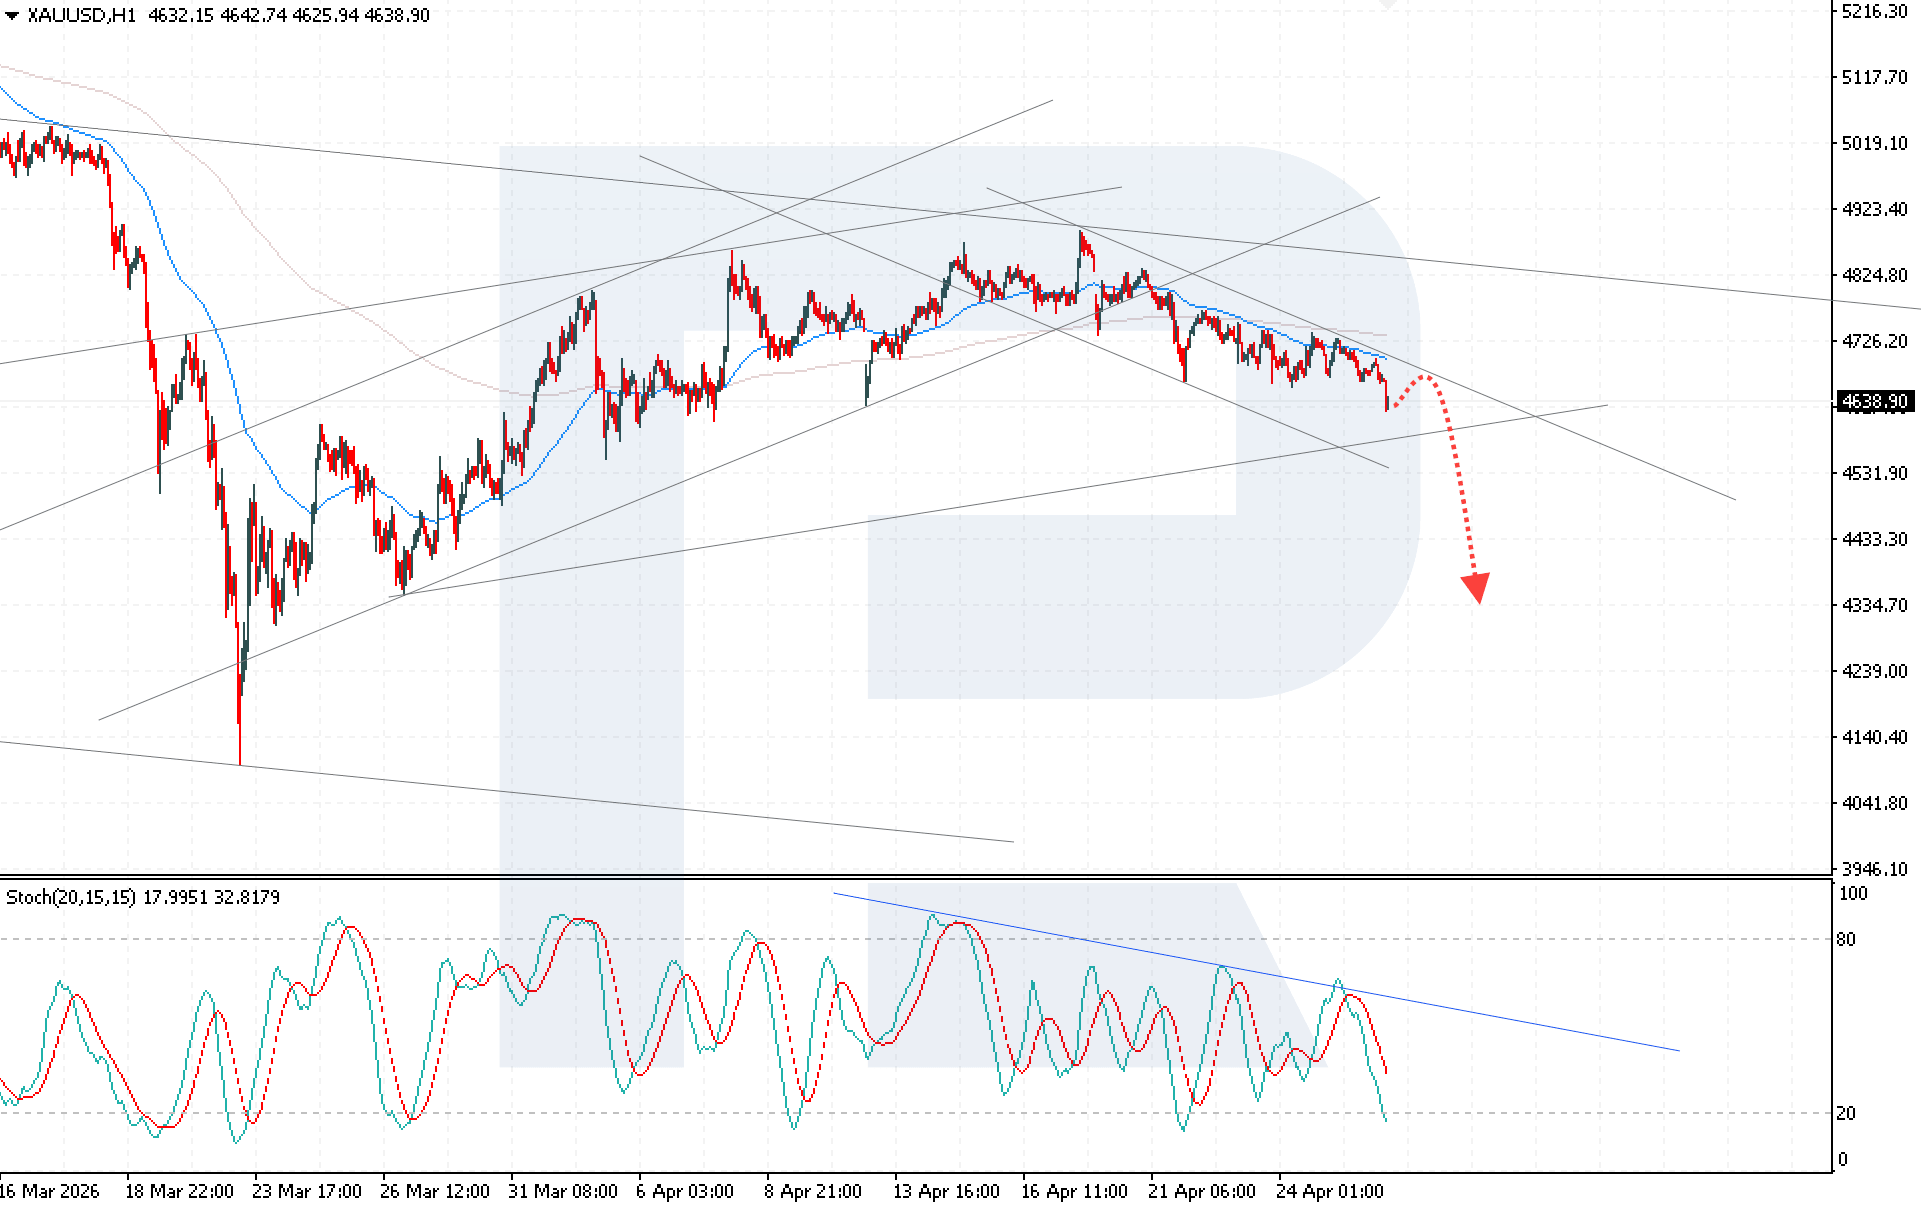Click the 8 Apr 21:00 time label
Image resolution: width=1921 pixels, height=1214 pixels.
pos(813,1191)
